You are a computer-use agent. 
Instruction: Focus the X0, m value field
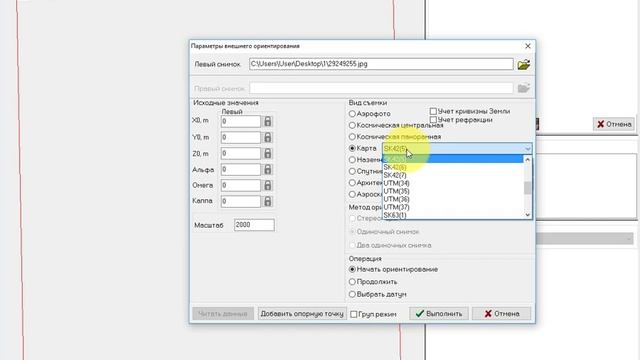tap(241, 121)
